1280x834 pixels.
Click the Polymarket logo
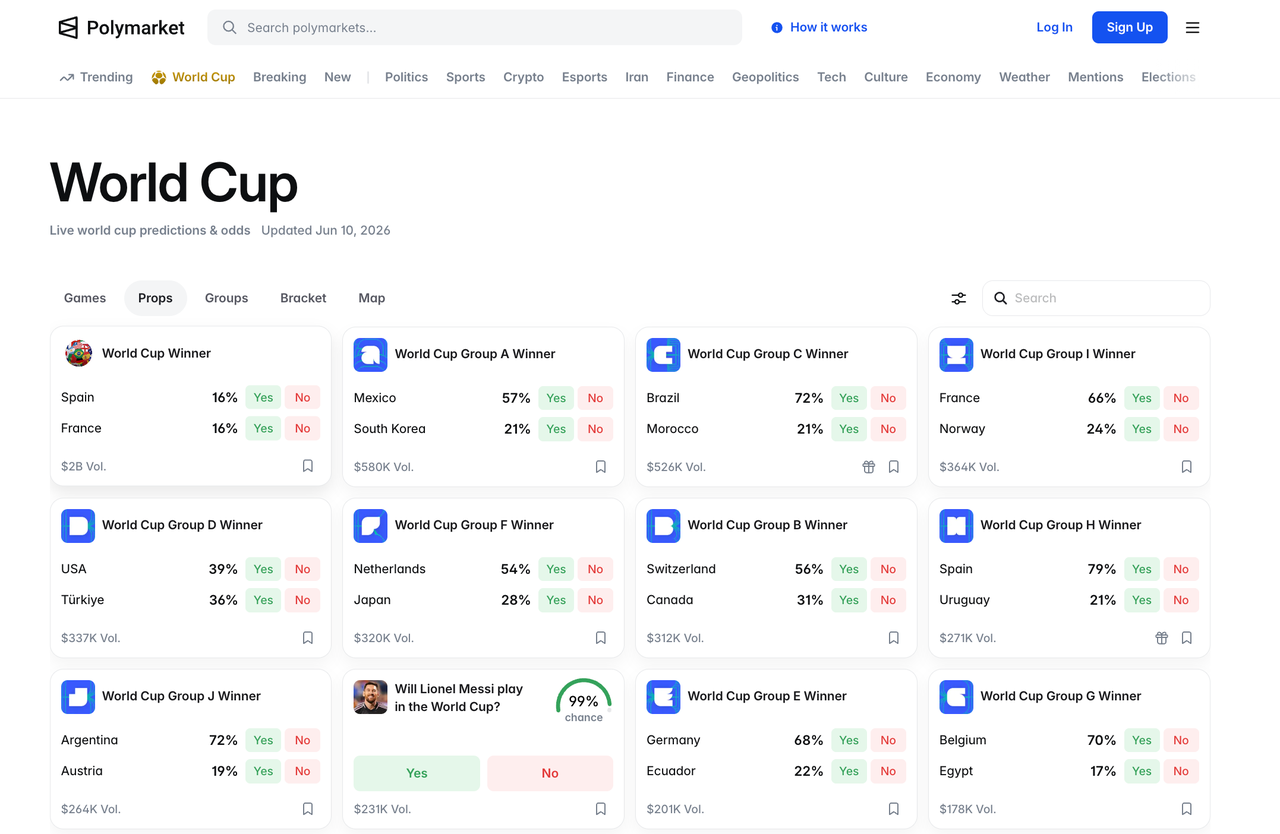click(121, 28)
